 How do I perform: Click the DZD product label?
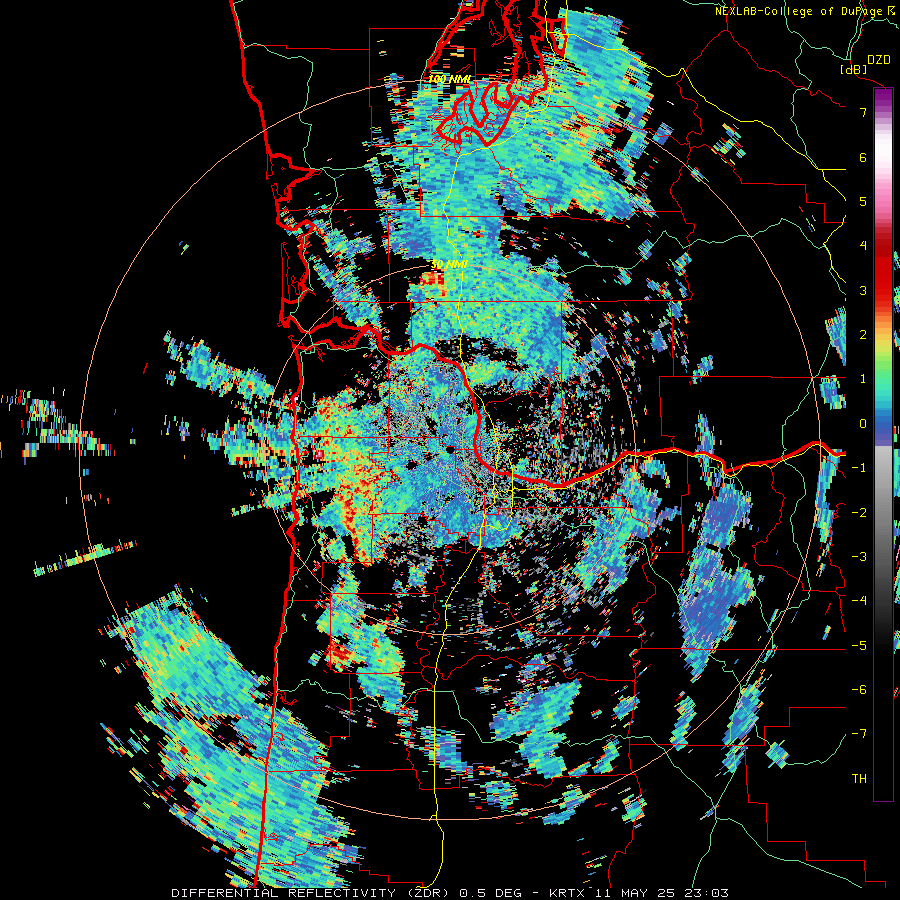(878, 60)
